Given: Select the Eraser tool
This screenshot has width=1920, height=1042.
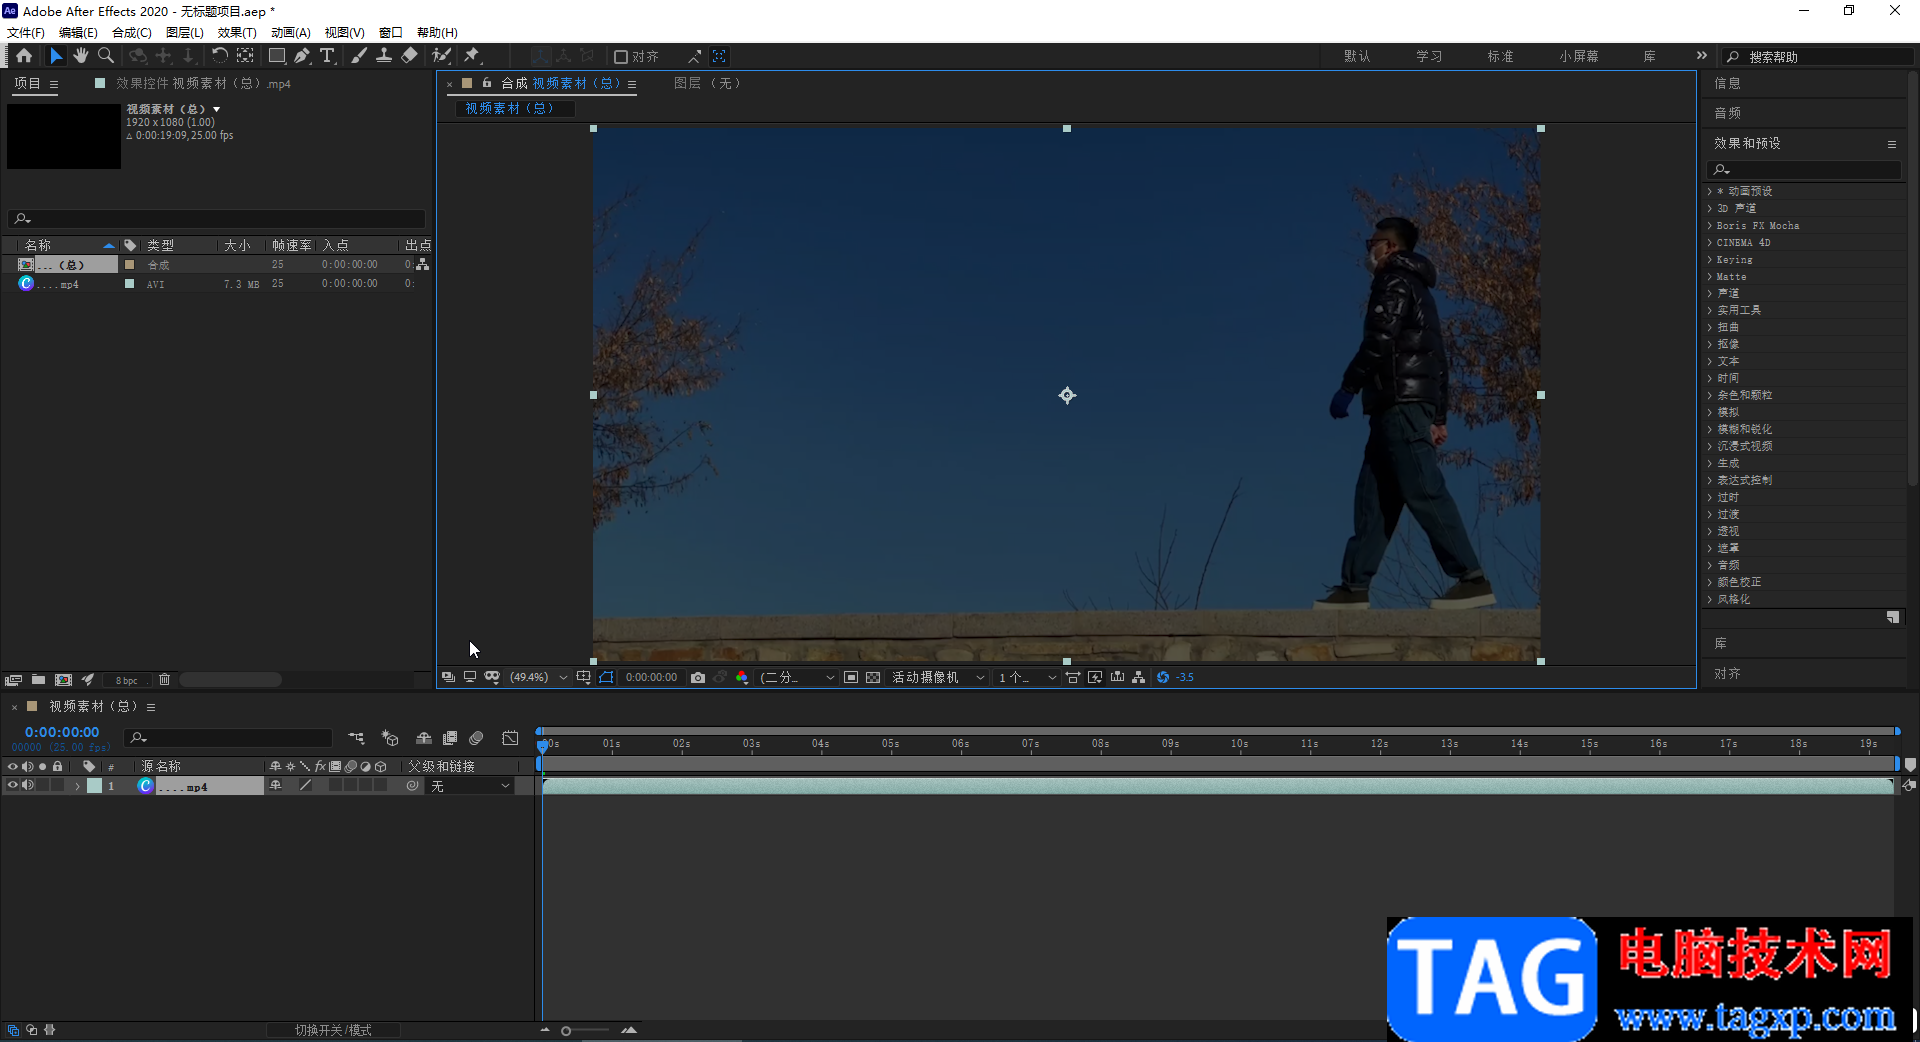Looking at the screenshot, I should (x=409, y=56).
